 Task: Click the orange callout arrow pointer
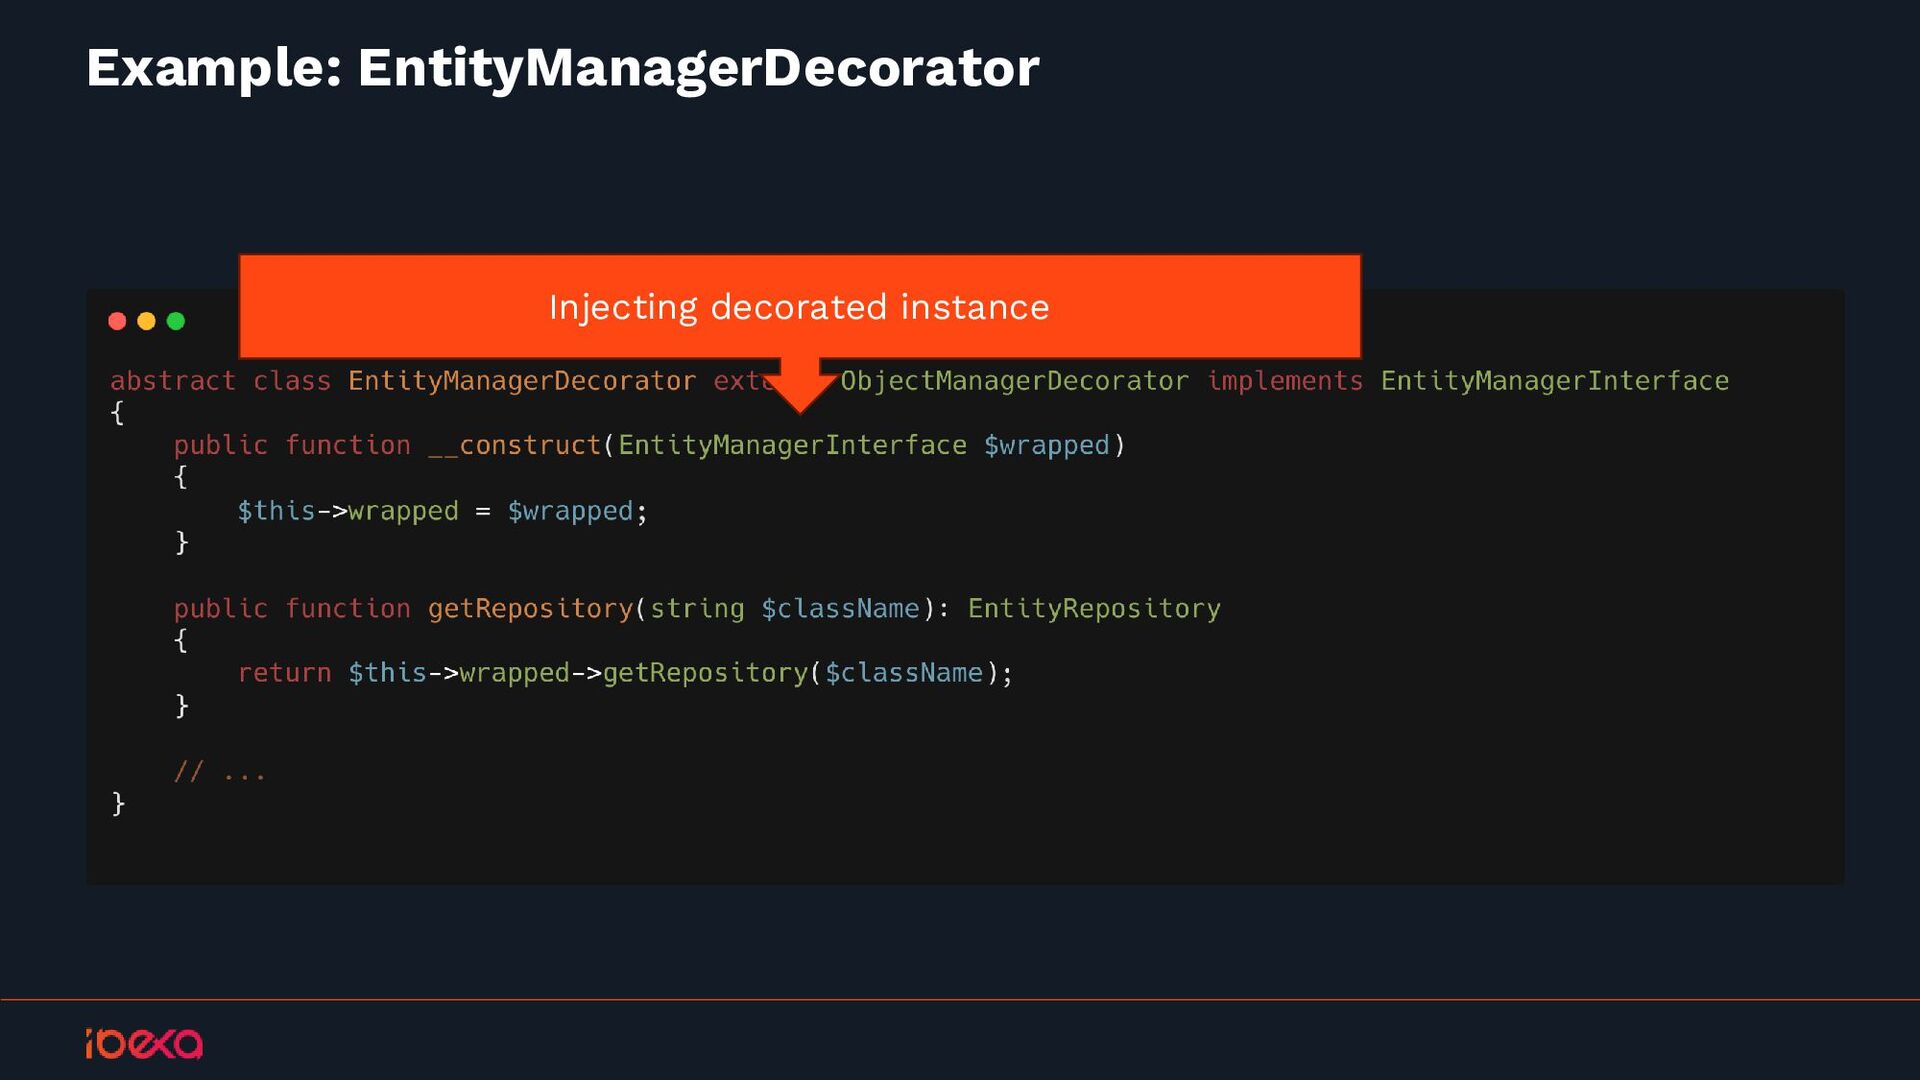tap(800, 388)
